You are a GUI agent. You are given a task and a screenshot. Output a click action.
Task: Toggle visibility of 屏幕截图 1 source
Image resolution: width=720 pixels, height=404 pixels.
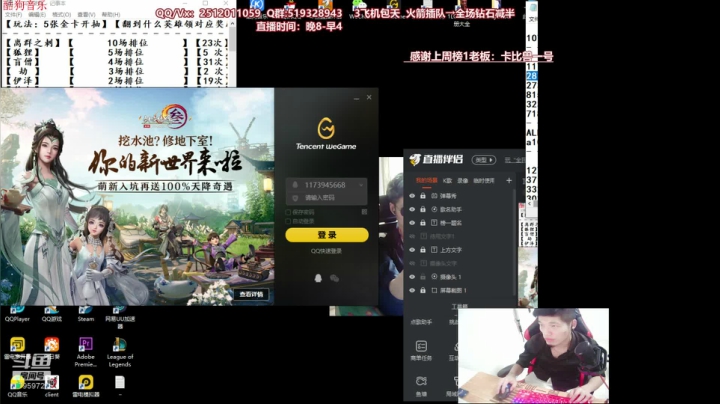412,290
